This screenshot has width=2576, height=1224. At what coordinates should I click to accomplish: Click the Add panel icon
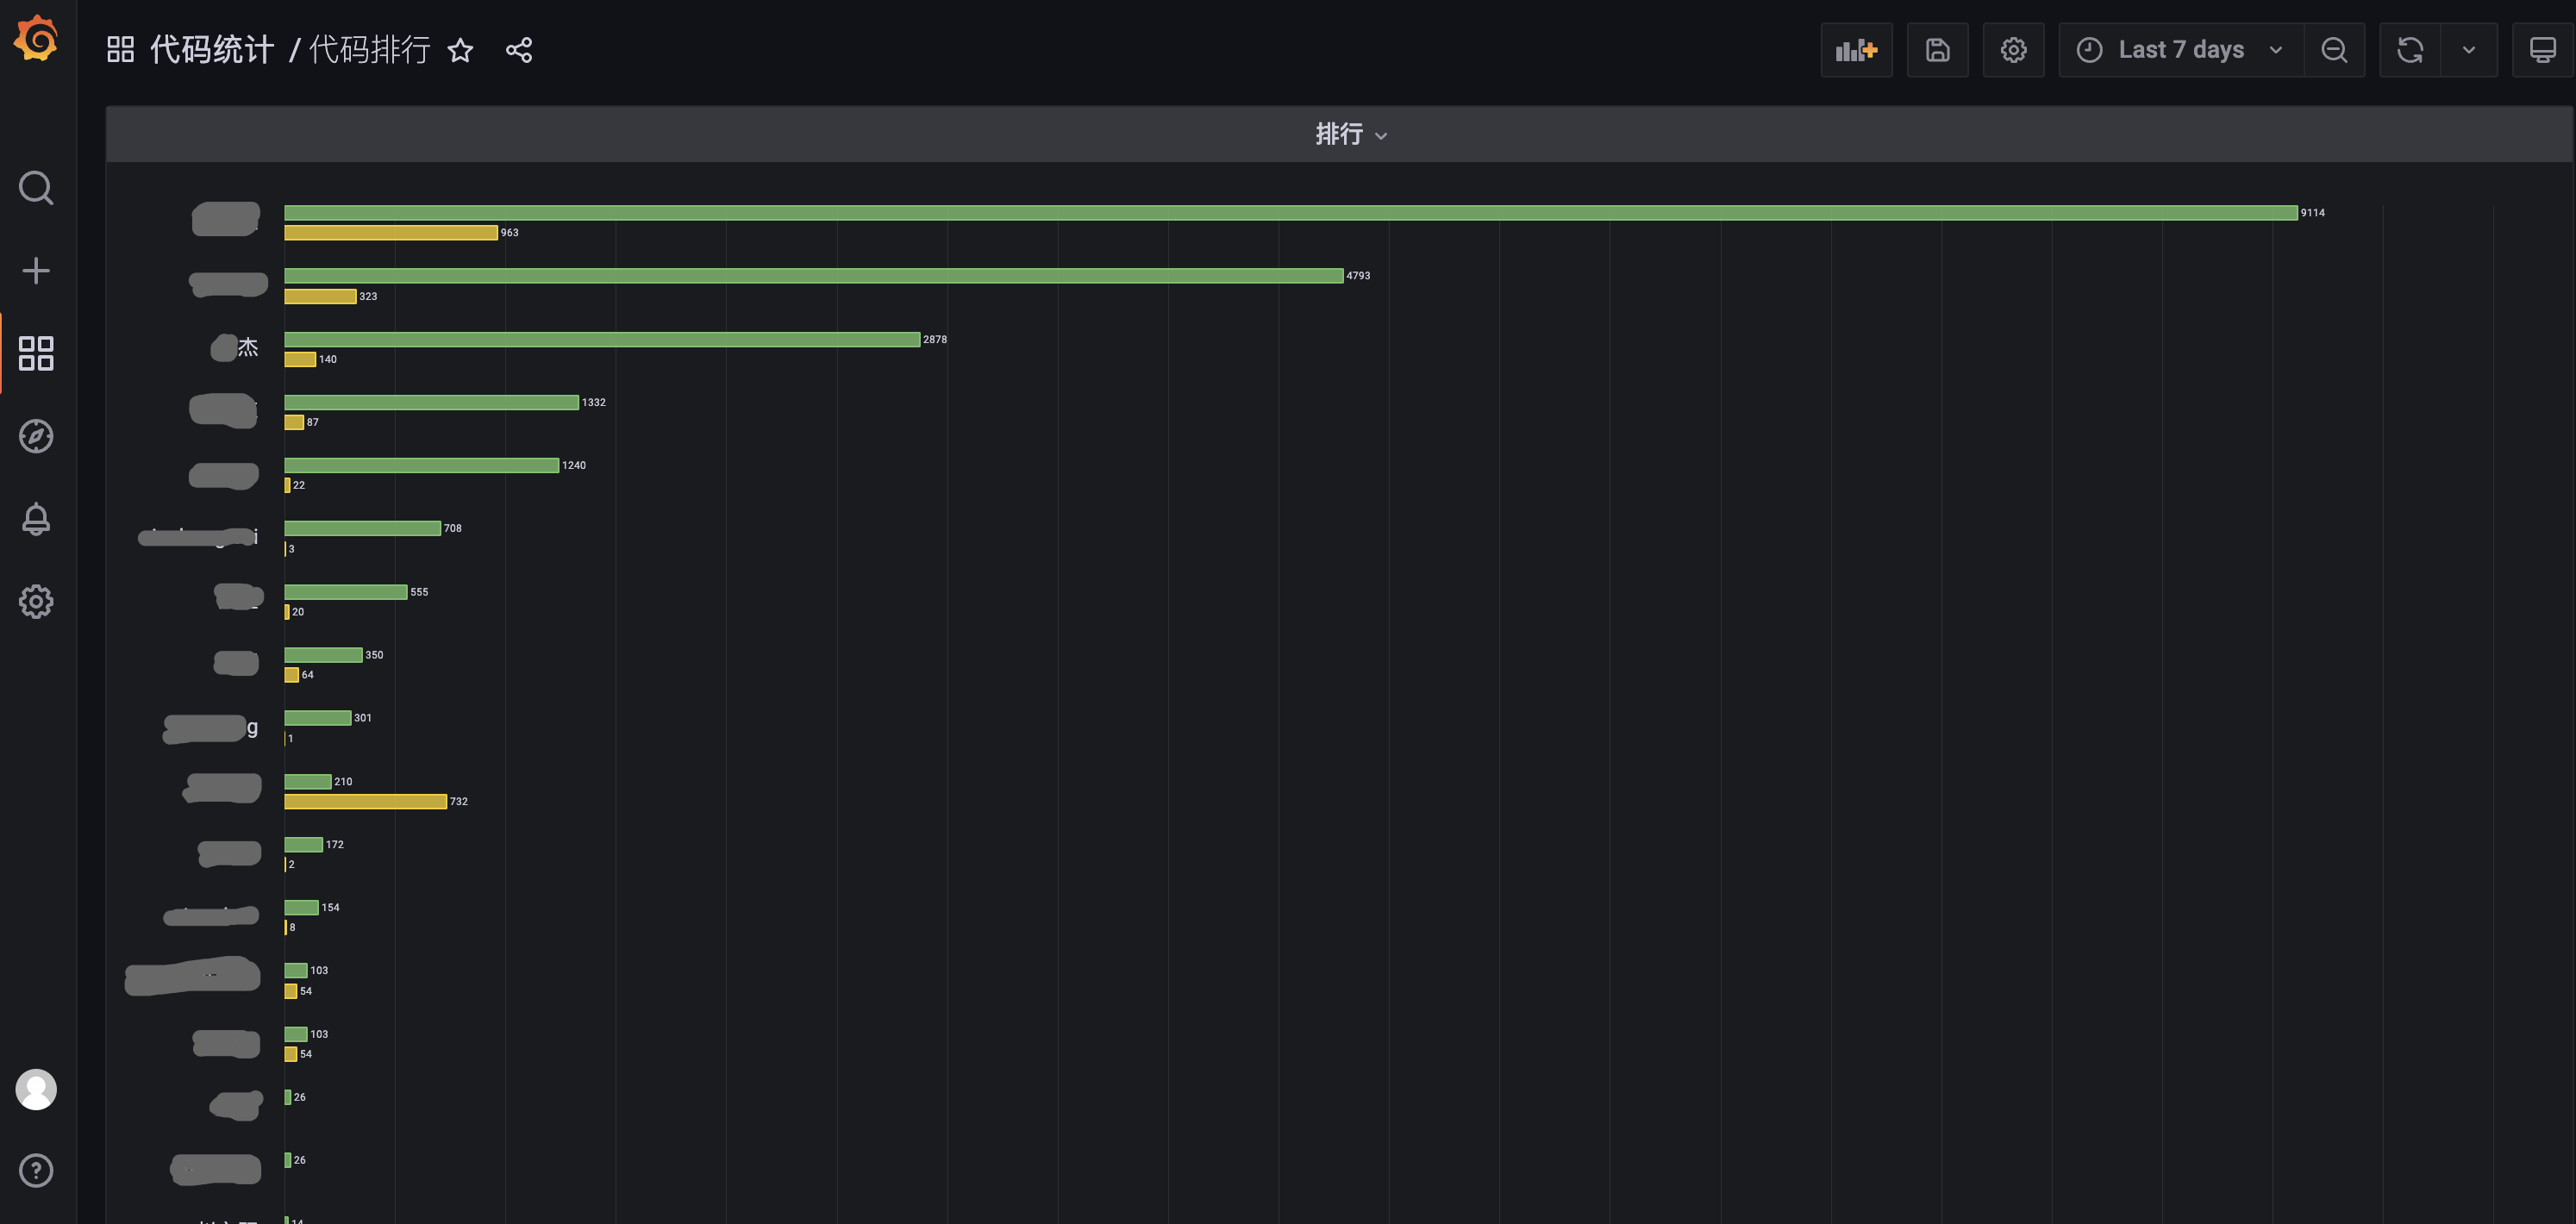1856,50
